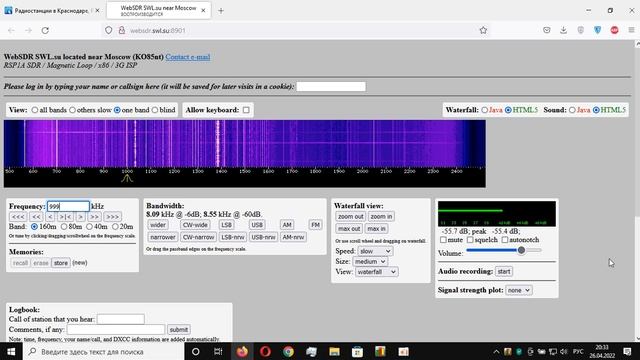The height and width of the screenshot is (360, 640).
Task: Open the waterfall Size dropdown
Action: point(370,261)
